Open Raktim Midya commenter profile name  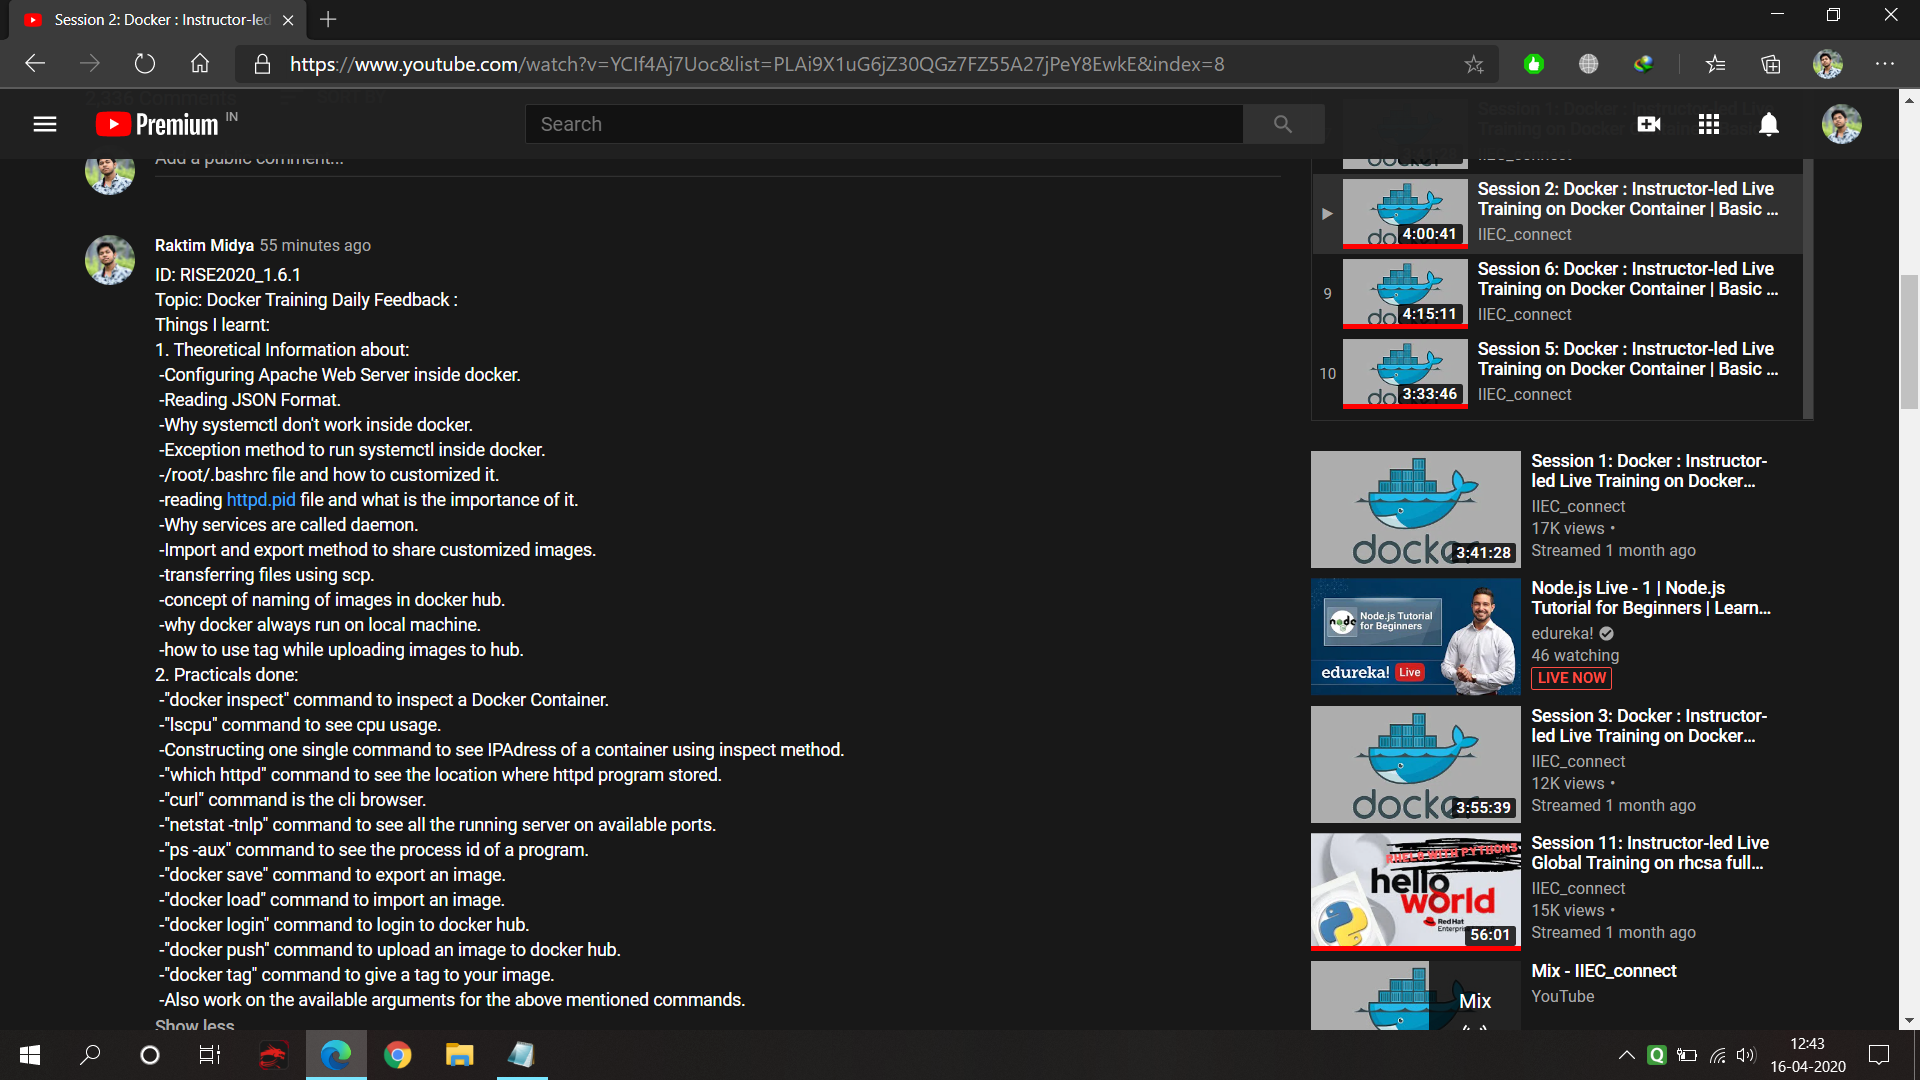pyautogui.click(x=204, y=246)
